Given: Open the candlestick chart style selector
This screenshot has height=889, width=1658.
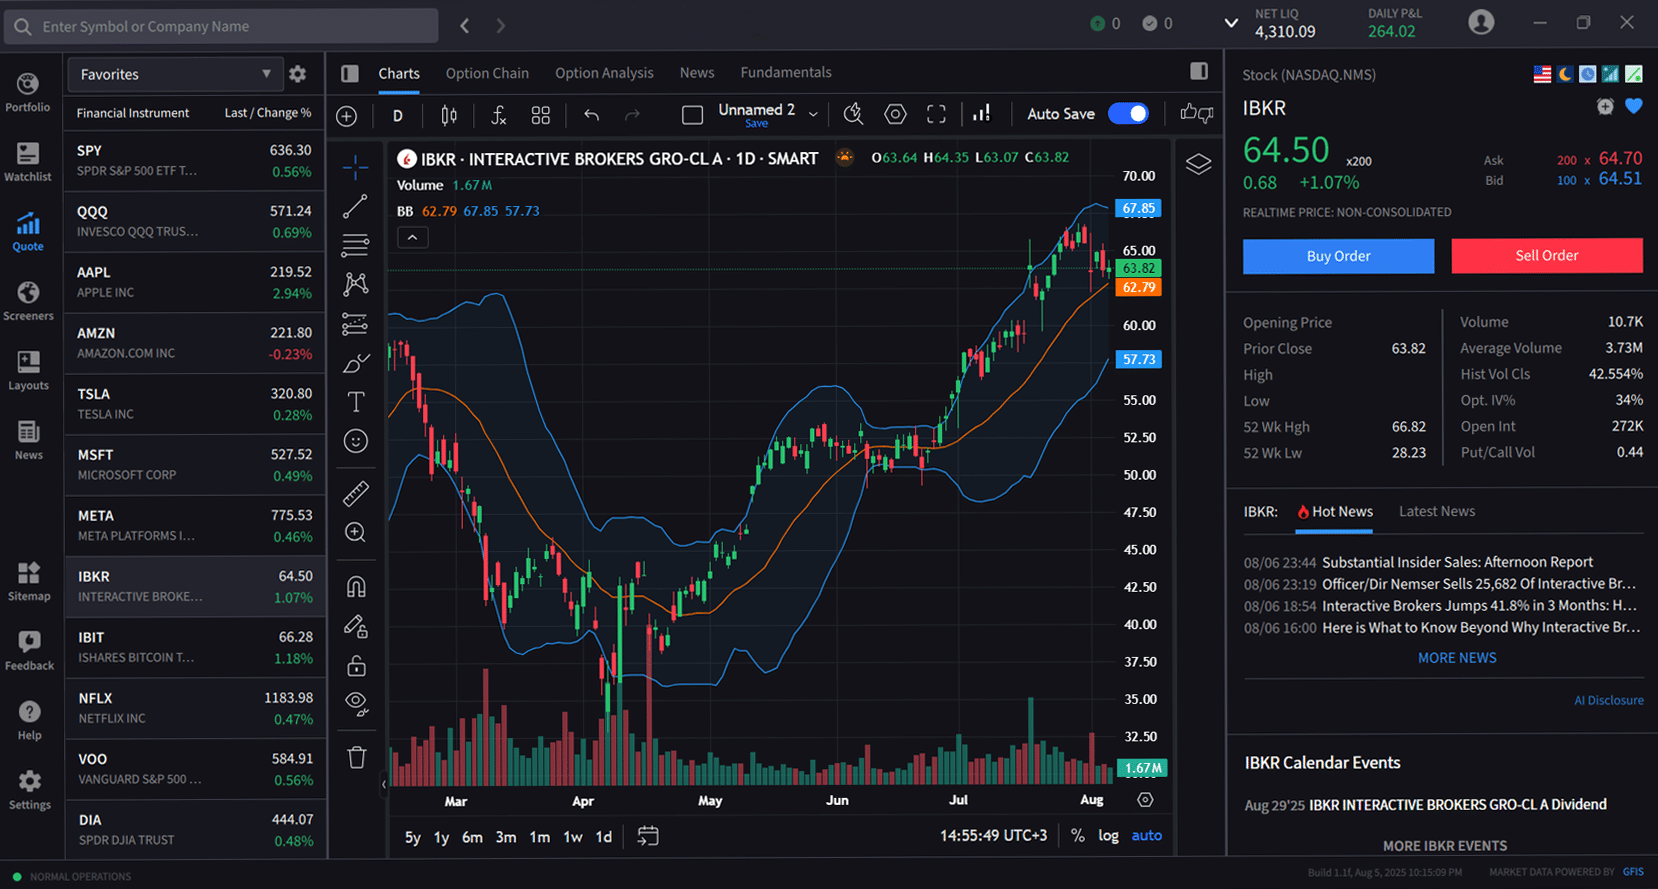Looking at the screenshot, I should tap(449, 116).
